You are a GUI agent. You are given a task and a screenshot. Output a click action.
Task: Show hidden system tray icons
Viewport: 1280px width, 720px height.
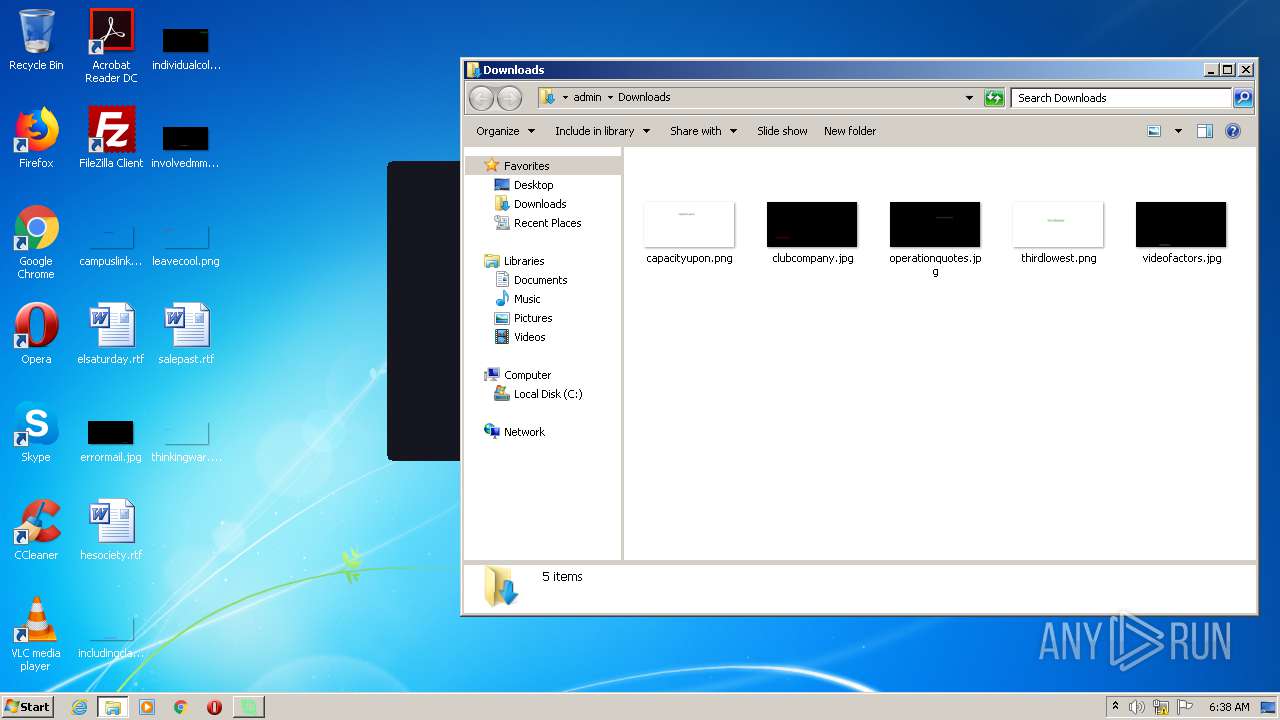click(x=1115, y=707)
